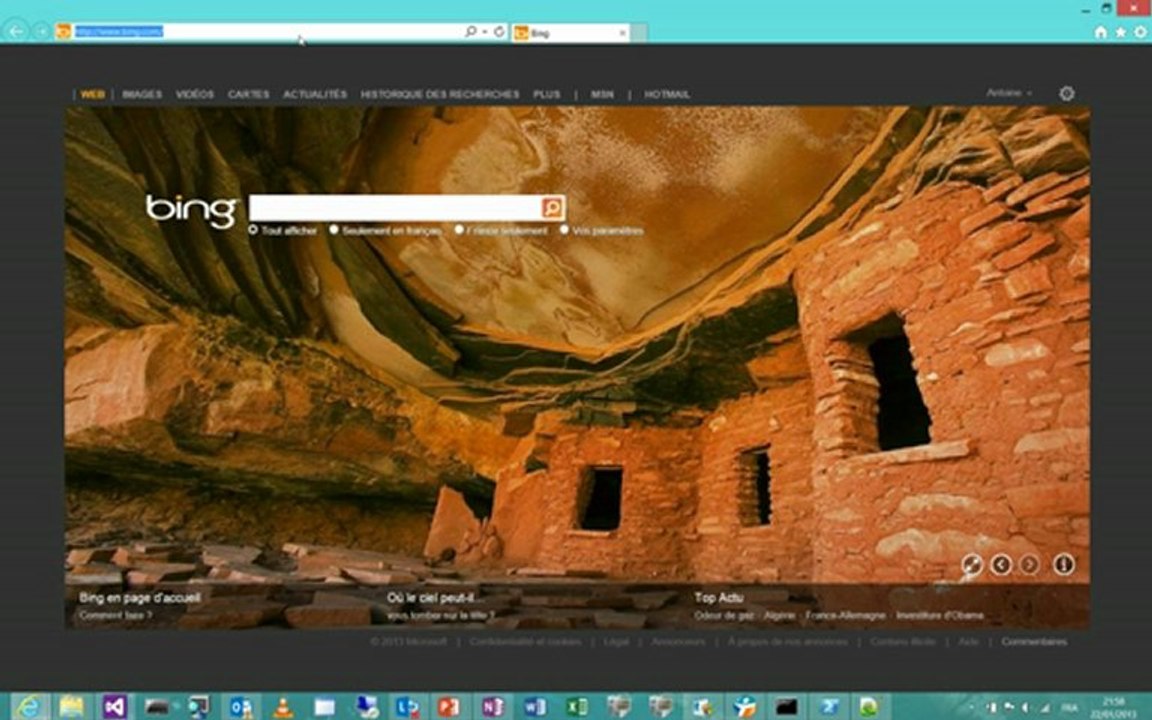Click the Bing favicon in the address bar

point(64,32)
